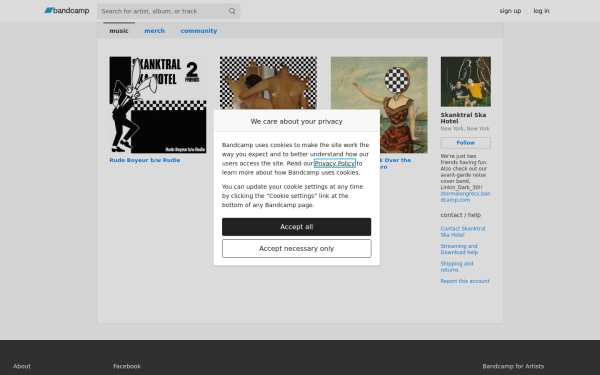Open the Rude Boyeur b/w Rudie album cover
This screenshot has width=600, height=375.
click(x=158, y=105)
